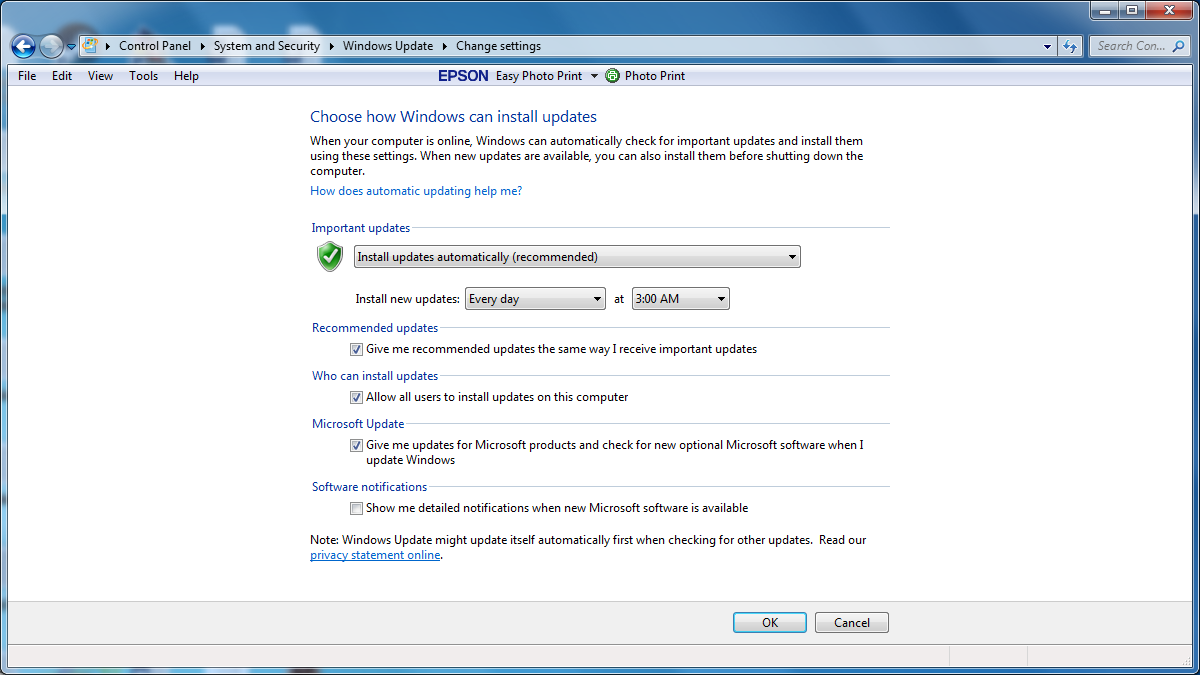This screenshot has width=1200, height=675.
Task: Uncheck 'Allow all users to install updates'
Action: pos(356,398)
